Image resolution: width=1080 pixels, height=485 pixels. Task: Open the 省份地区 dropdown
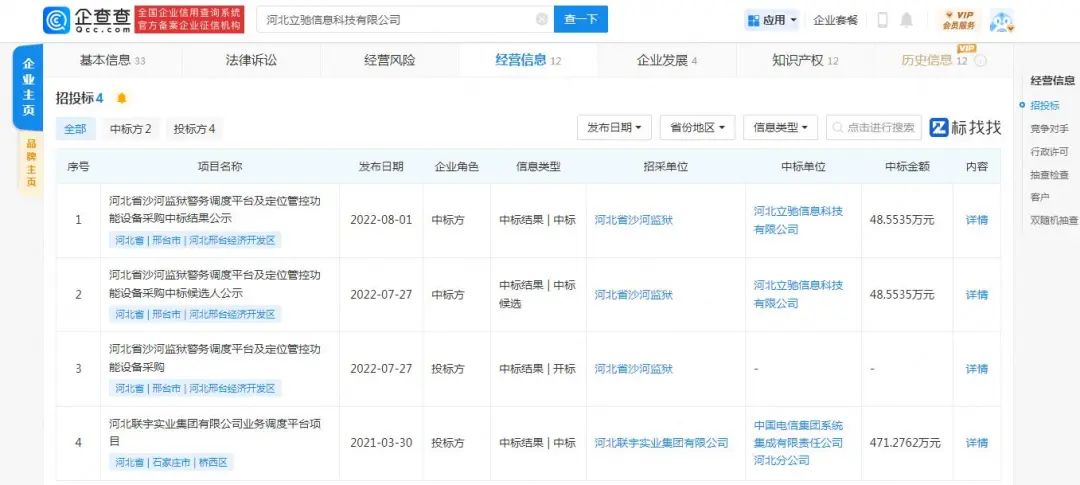(697, 127)
